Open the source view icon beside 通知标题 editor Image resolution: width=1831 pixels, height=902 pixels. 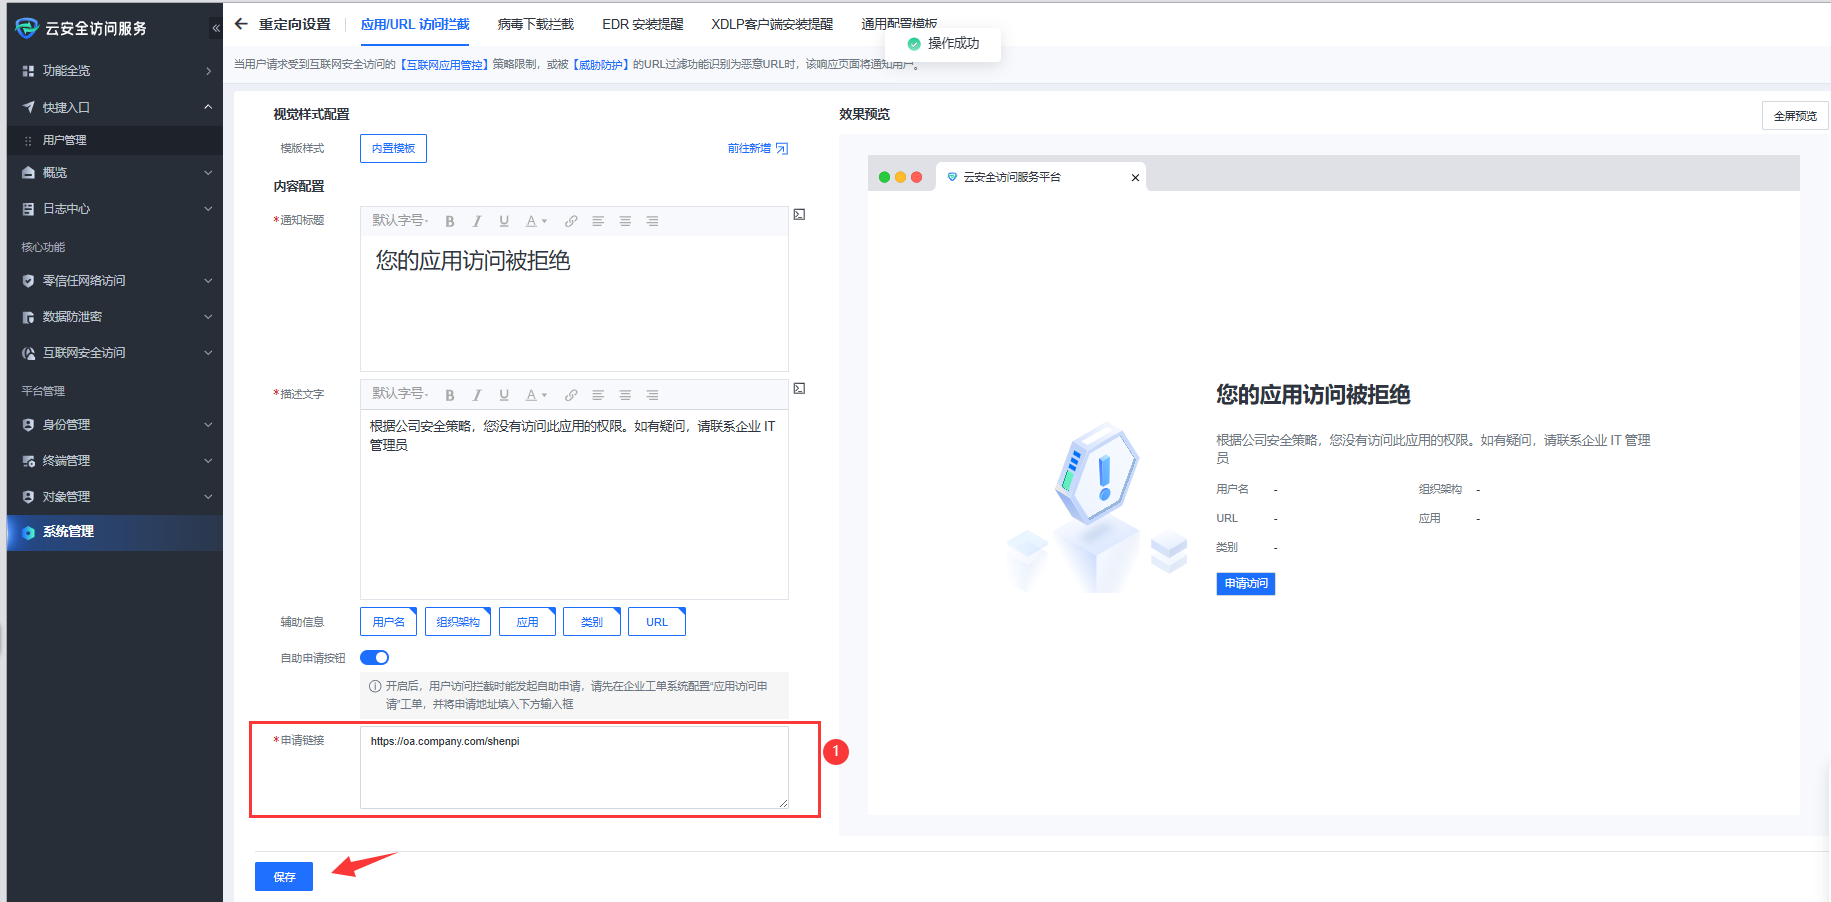[799, 214]
